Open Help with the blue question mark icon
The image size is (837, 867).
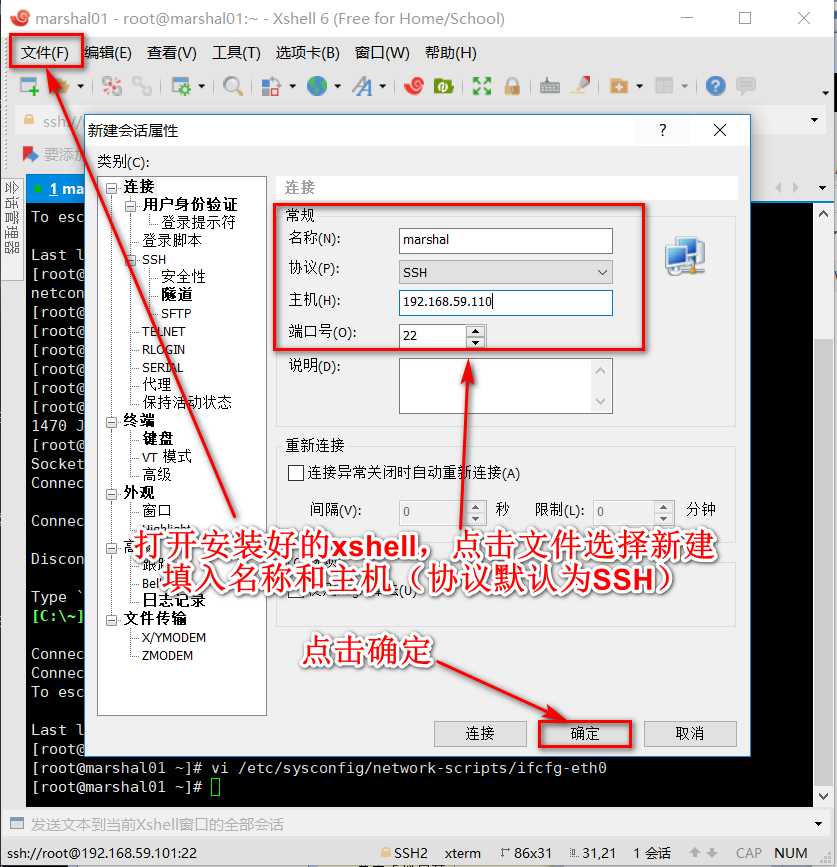pyautogui.click(x=715, y=86)
